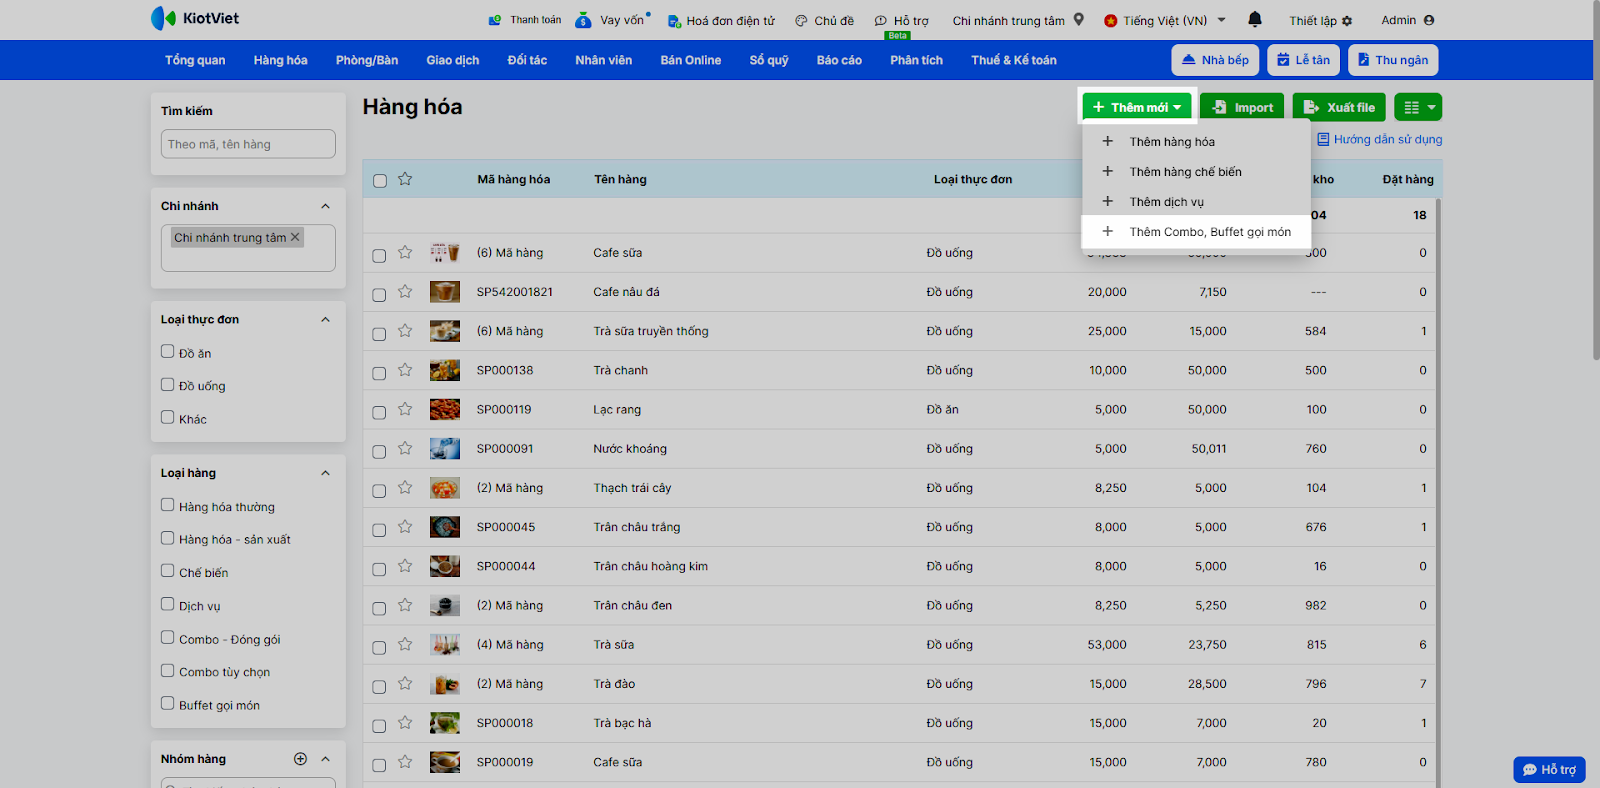Check the Đồ uống menu type filter
Viewport: 1600px width, 788px height.
click(168, 385)
